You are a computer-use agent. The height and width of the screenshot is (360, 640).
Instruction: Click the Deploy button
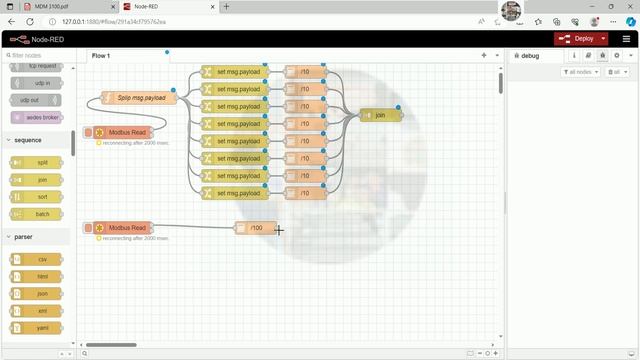click(x=576, y=39)
